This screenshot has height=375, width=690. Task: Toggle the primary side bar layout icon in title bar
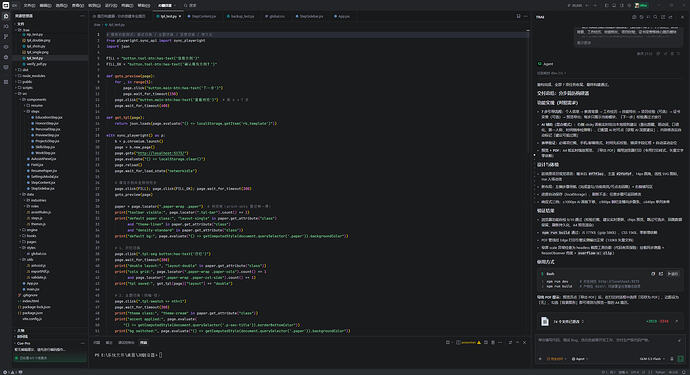[606, 5]
